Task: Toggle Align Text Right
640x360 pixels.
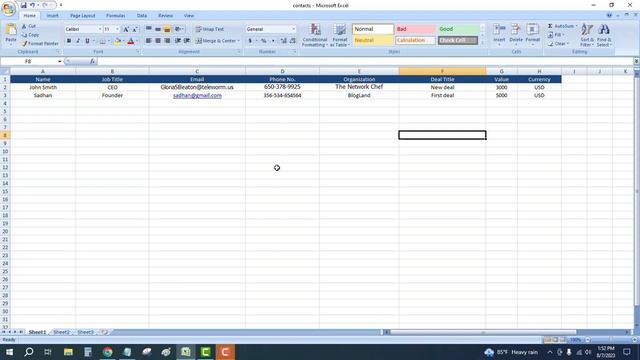Action: 167,41
